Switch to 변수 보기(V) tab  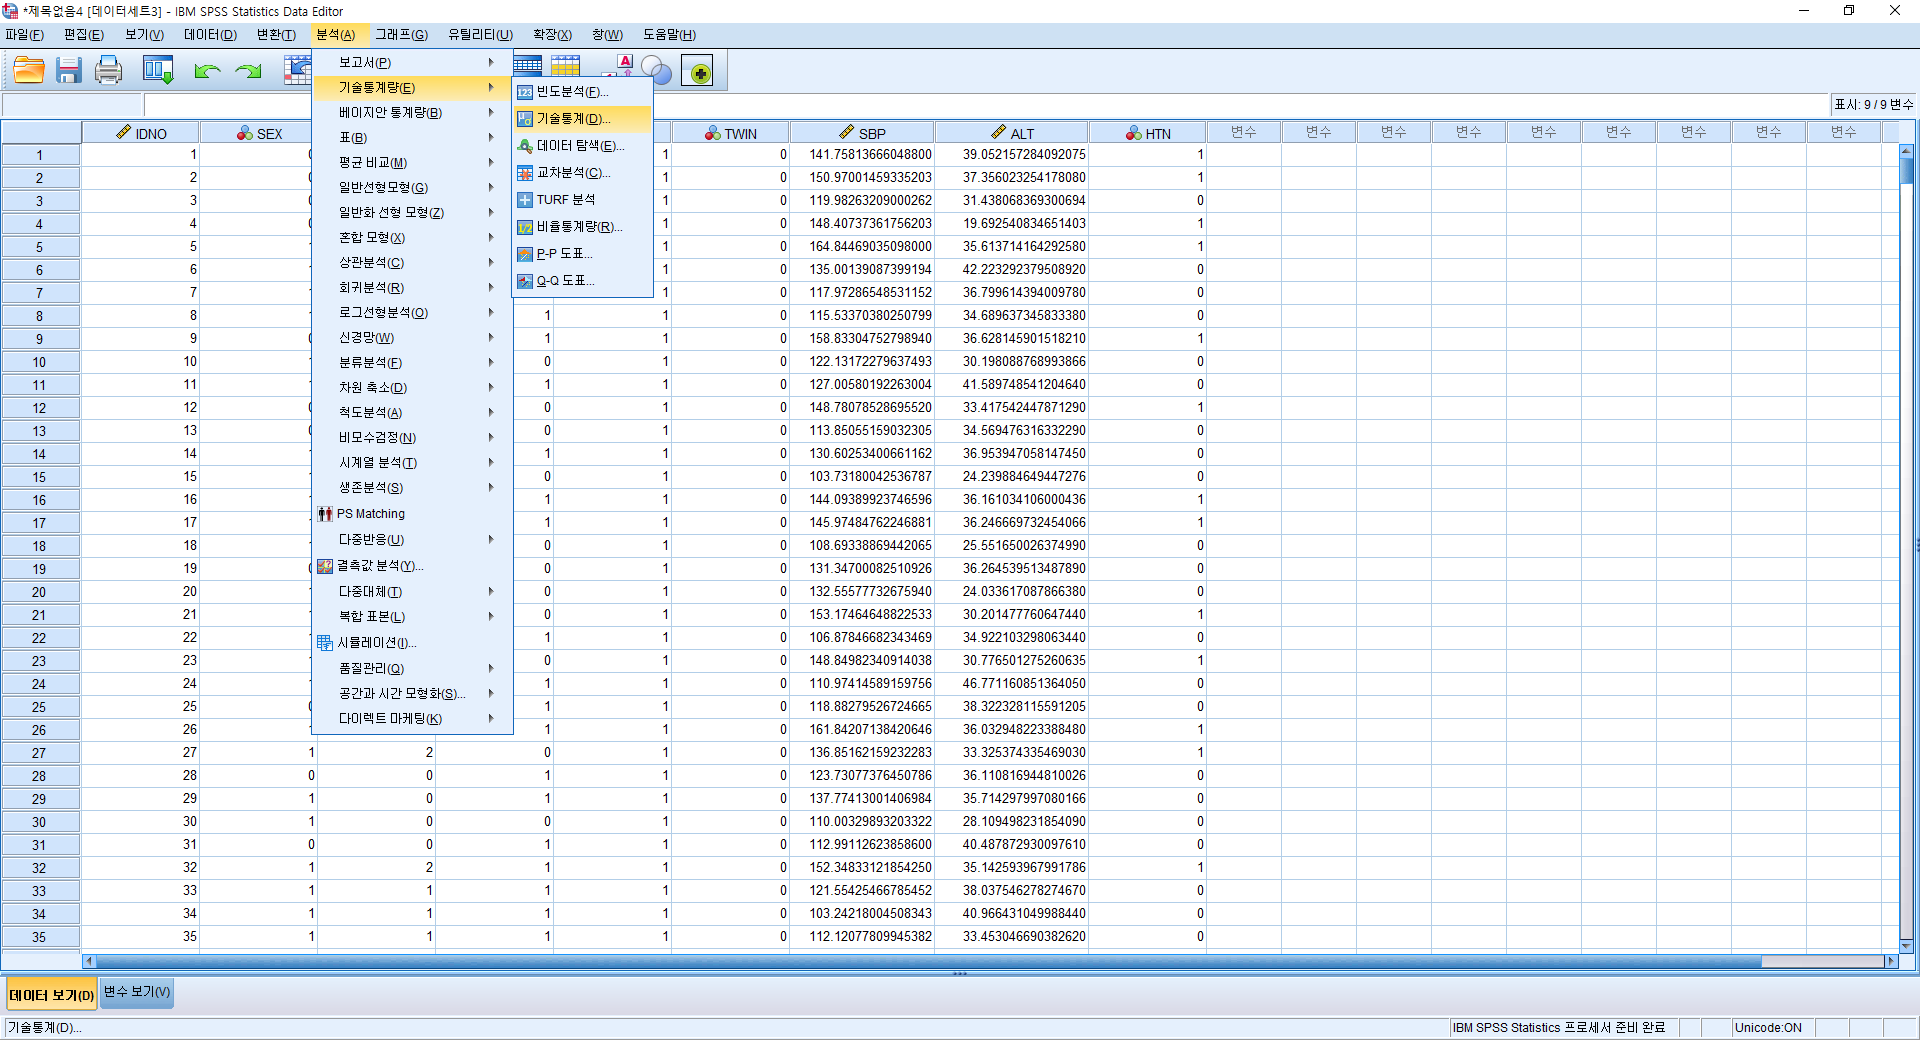(x=137, y=992)
